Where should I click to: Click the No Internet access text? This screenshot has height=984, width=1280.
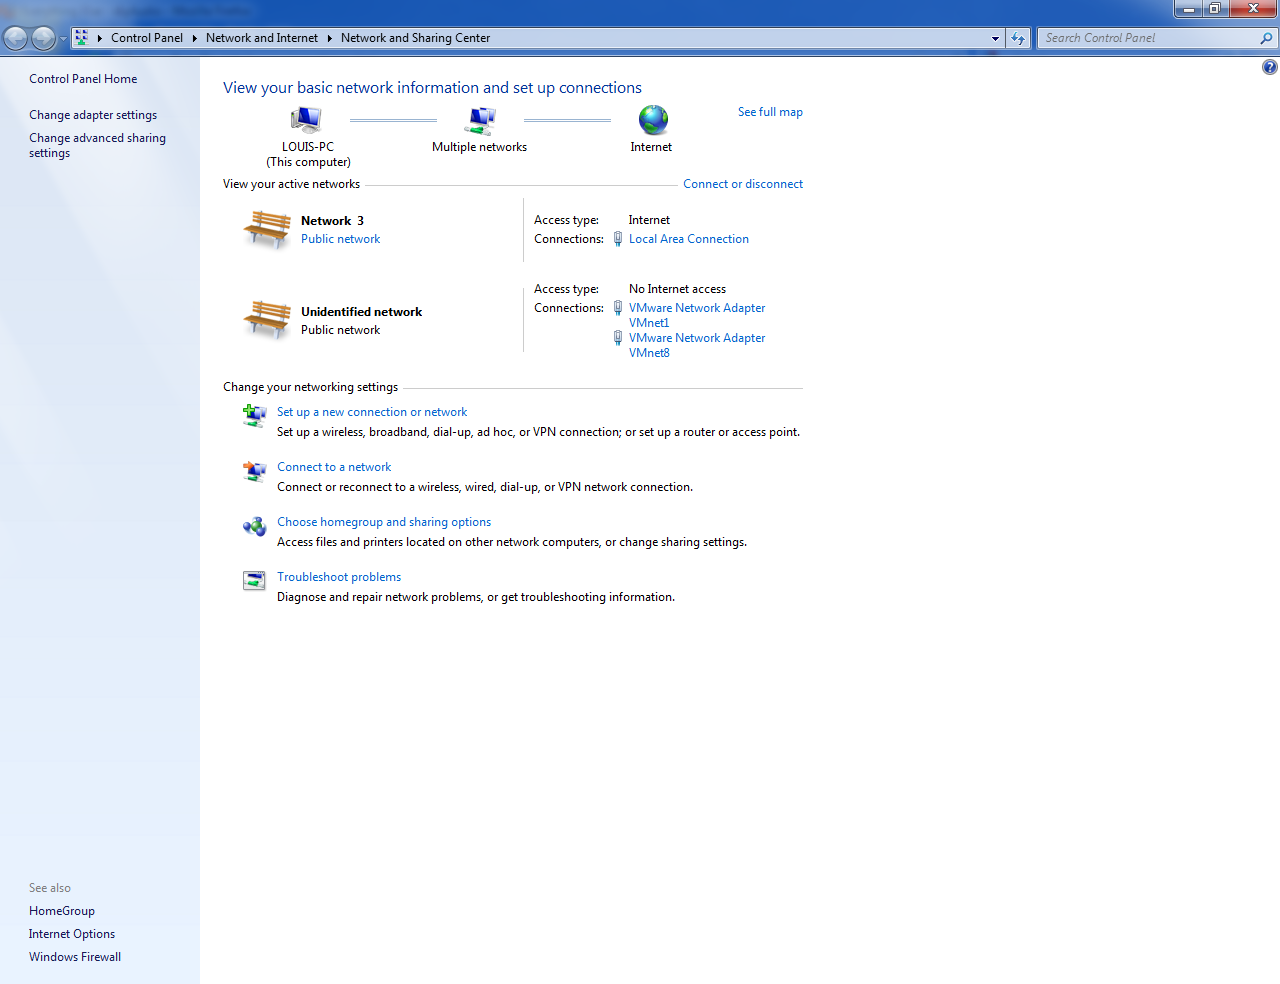point(677,289)
